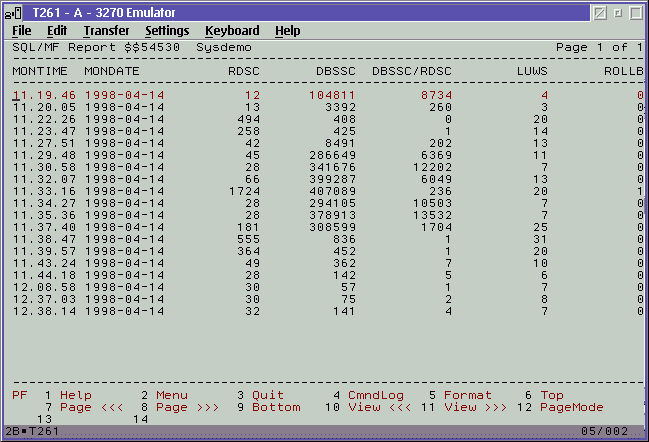Click time cell 11.20.05

(x=44, y=107)
